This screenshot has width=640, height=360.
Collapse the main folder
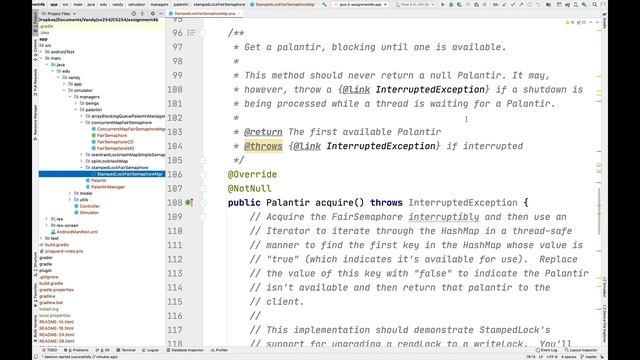pyautogui.click(x=41, y=58)
